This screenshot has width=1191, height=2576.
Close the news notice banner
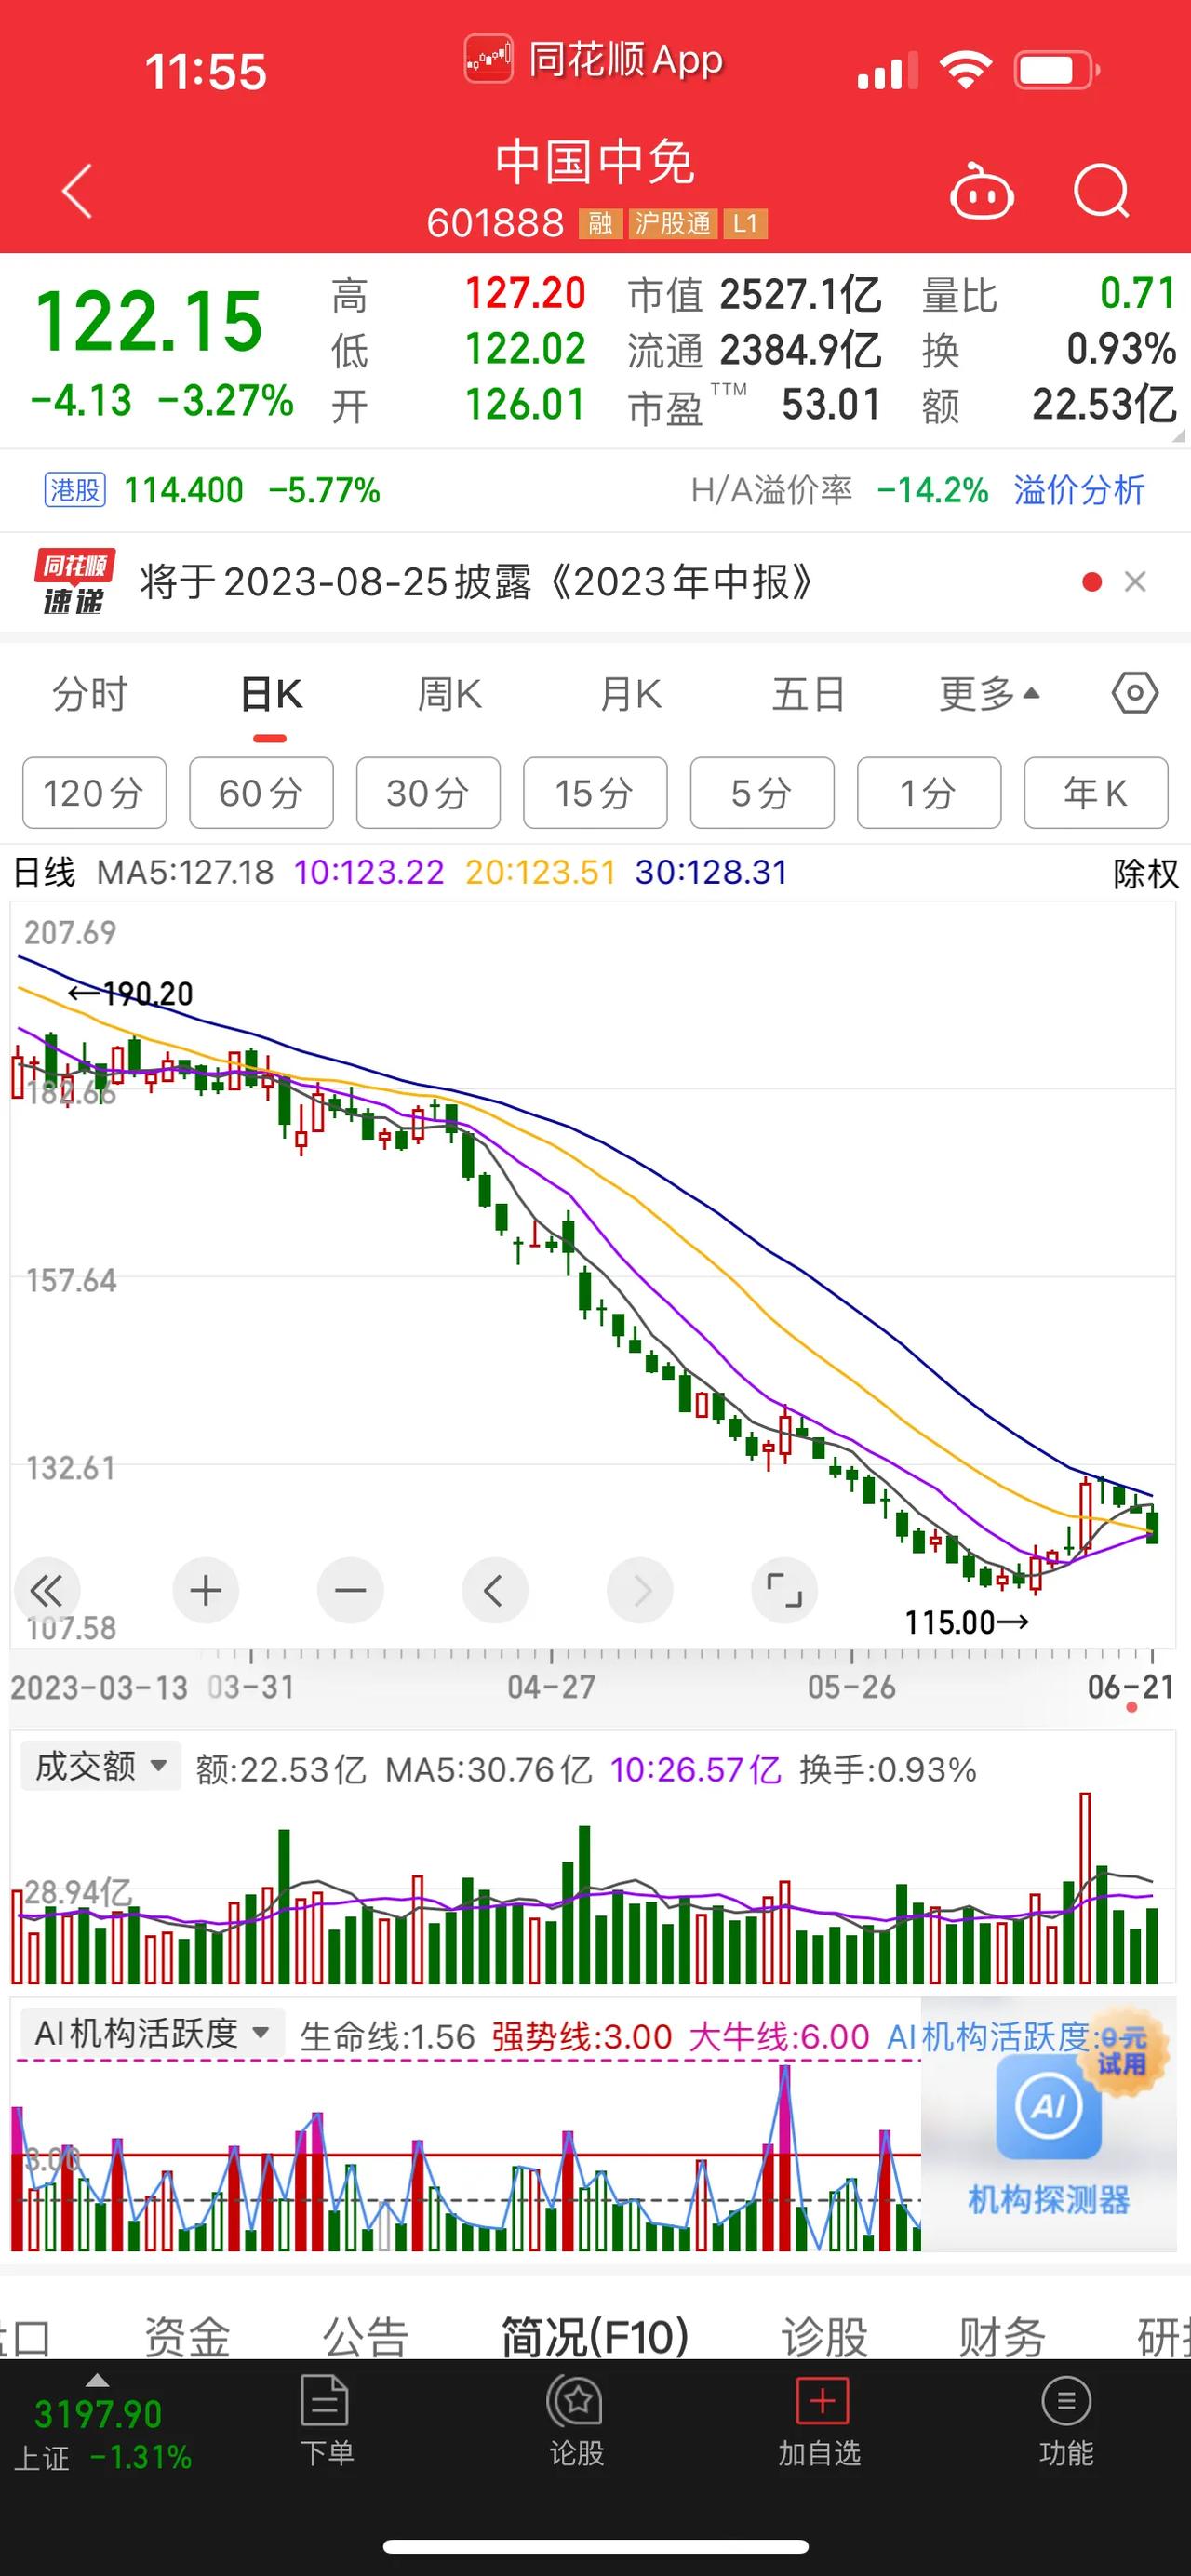click(x=1135, y=582)
